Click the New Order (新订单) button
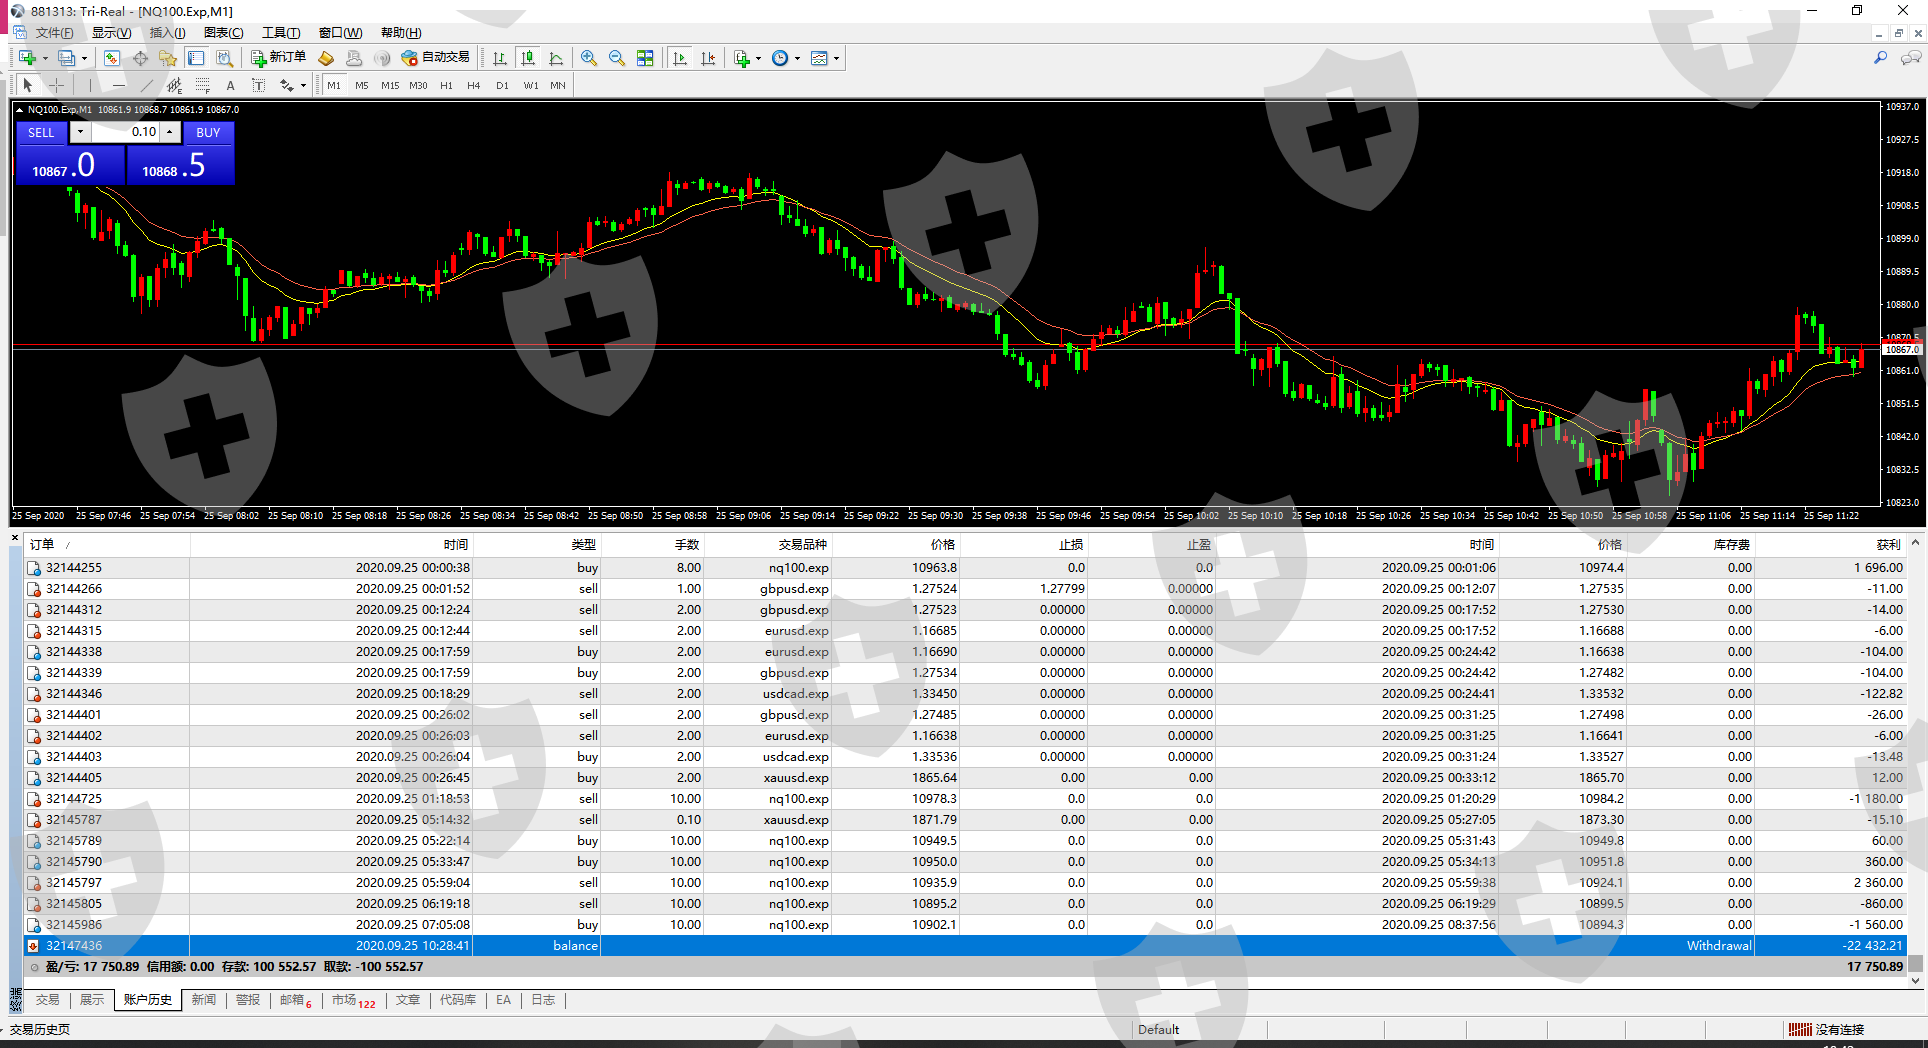The height and width of the screenshot is (1048, 1928). tap(278, 57)
